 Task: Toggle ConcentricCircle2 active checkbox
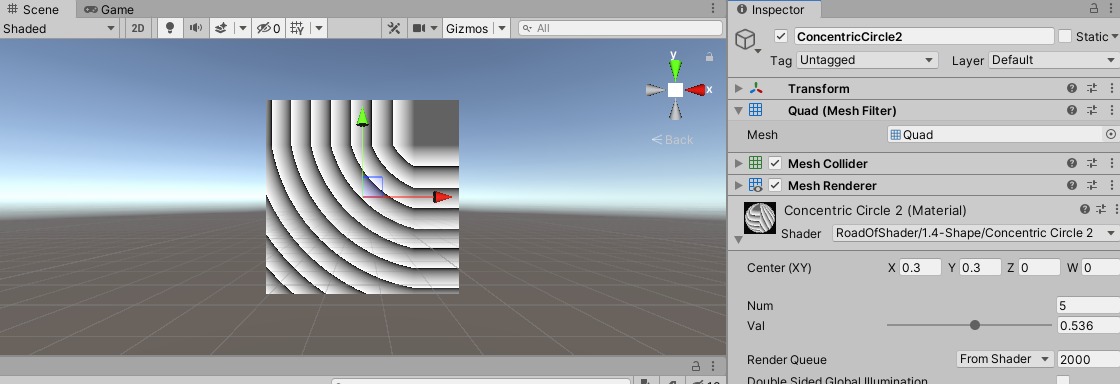781,36
